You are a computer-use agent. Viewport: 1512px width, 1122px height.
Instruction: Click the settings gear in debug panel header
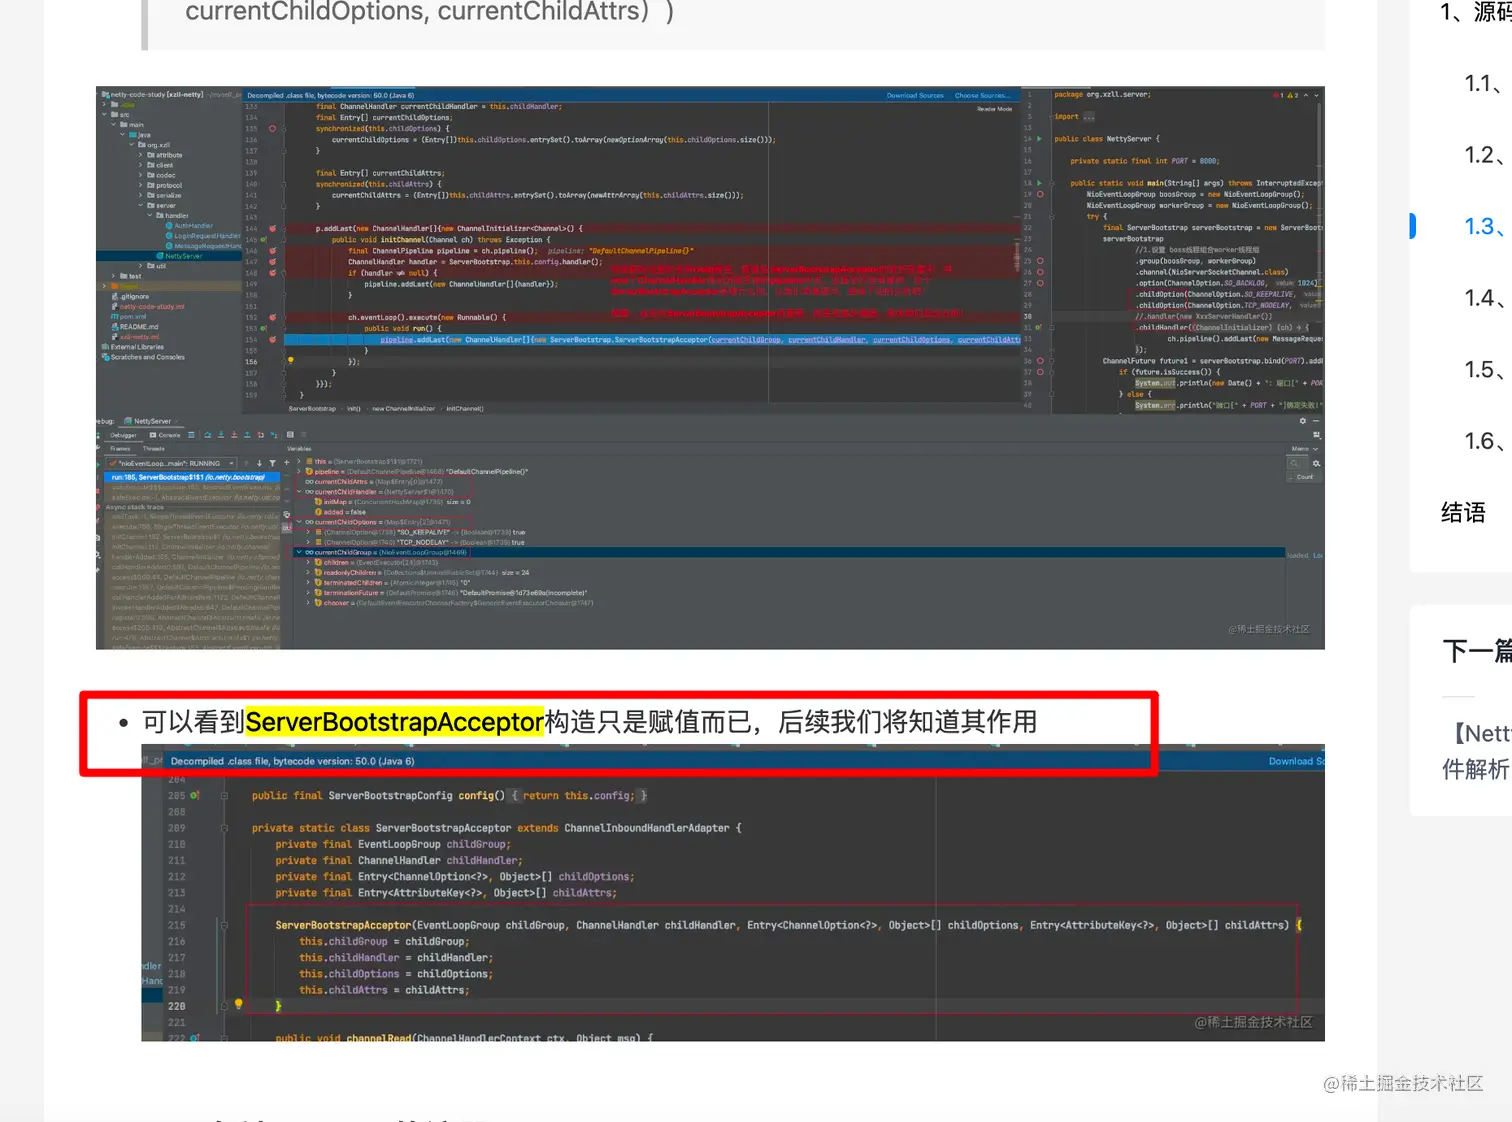coord(1302,421)
